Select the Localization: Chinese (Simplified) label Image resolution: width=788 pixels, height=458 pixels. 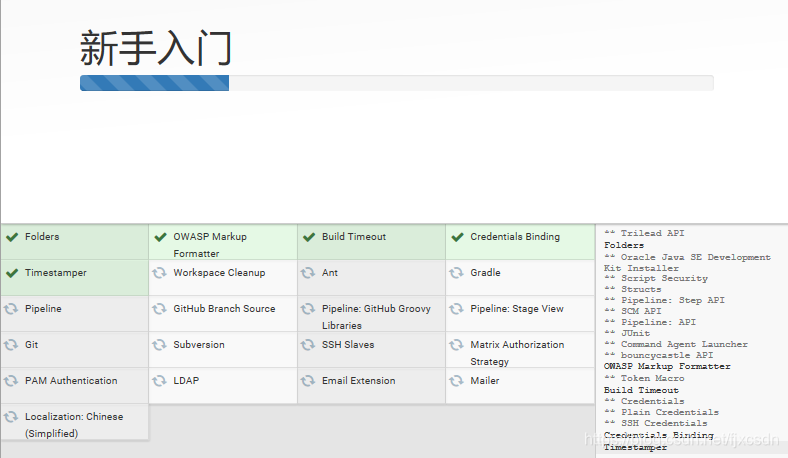[74, 425]
